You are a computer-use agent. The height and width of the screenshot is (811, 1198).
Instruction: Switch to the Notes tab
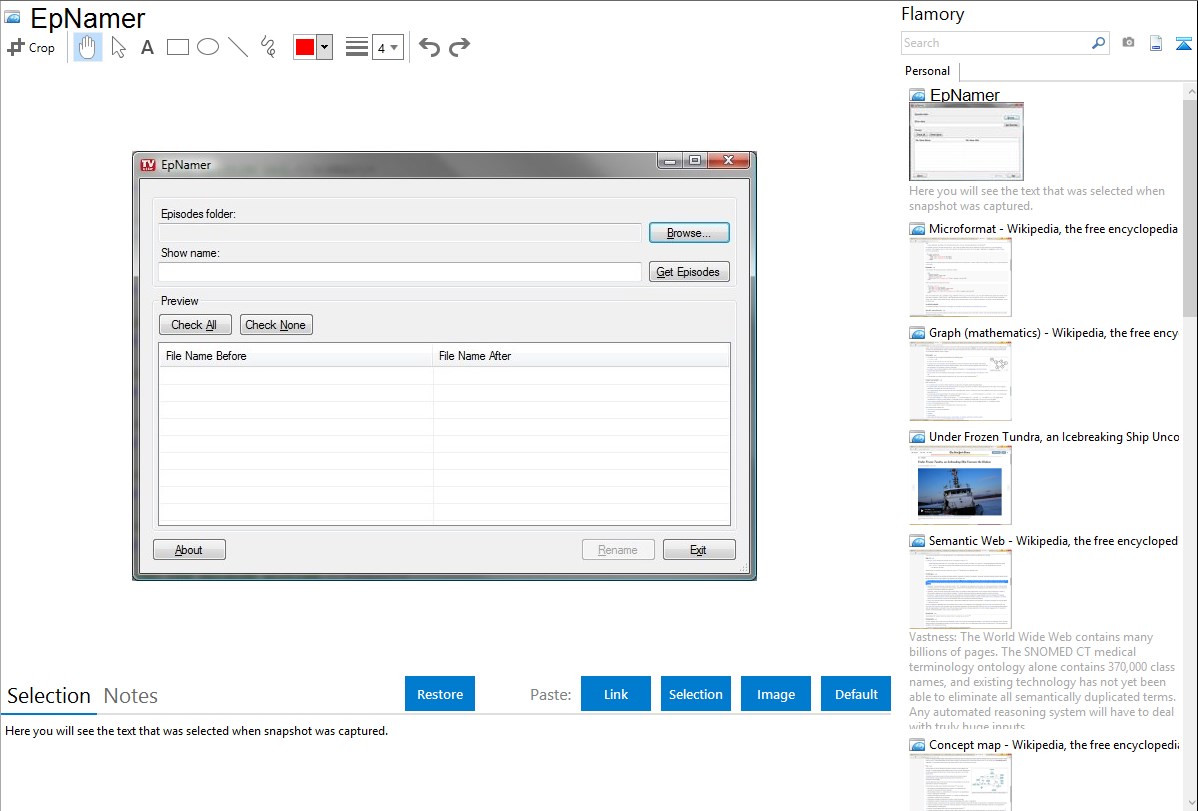pyautogui.click(x=130, y=696)
